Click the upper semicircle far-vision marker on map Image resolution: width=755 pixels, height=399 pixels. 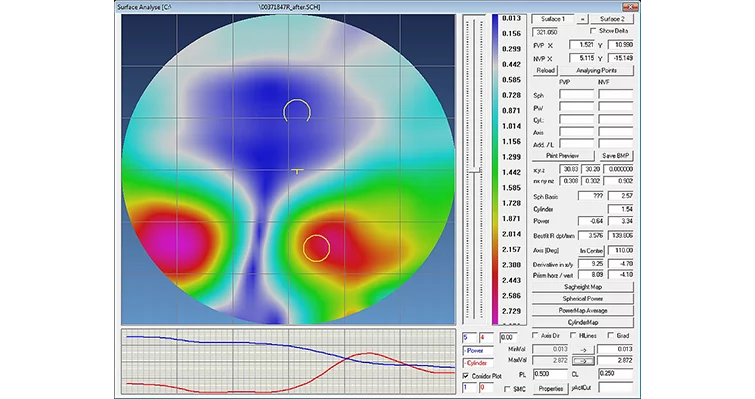pos(297,110)
